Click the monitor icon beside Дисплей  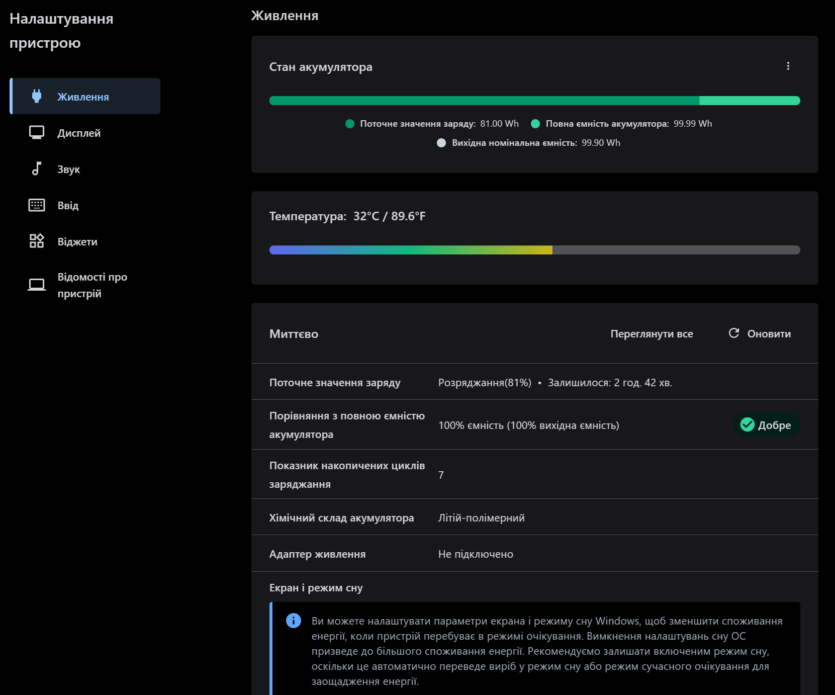coord(36,132)
